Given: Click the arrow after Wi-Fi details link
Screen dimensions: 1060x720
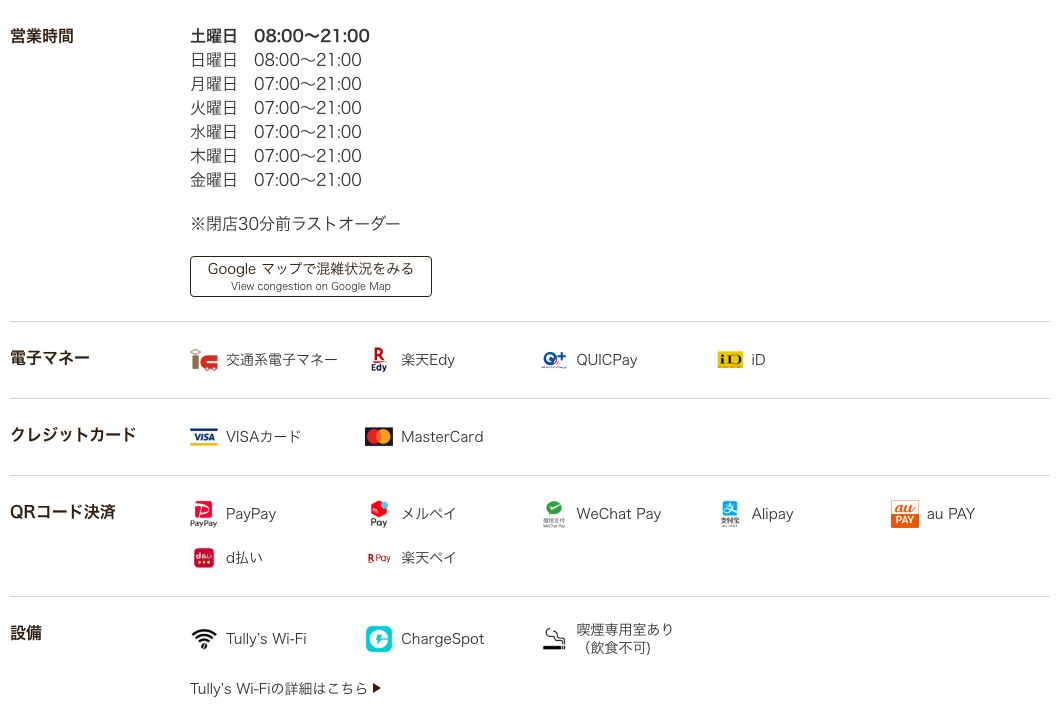Looking at the screenshot, I should pos(377,688).
